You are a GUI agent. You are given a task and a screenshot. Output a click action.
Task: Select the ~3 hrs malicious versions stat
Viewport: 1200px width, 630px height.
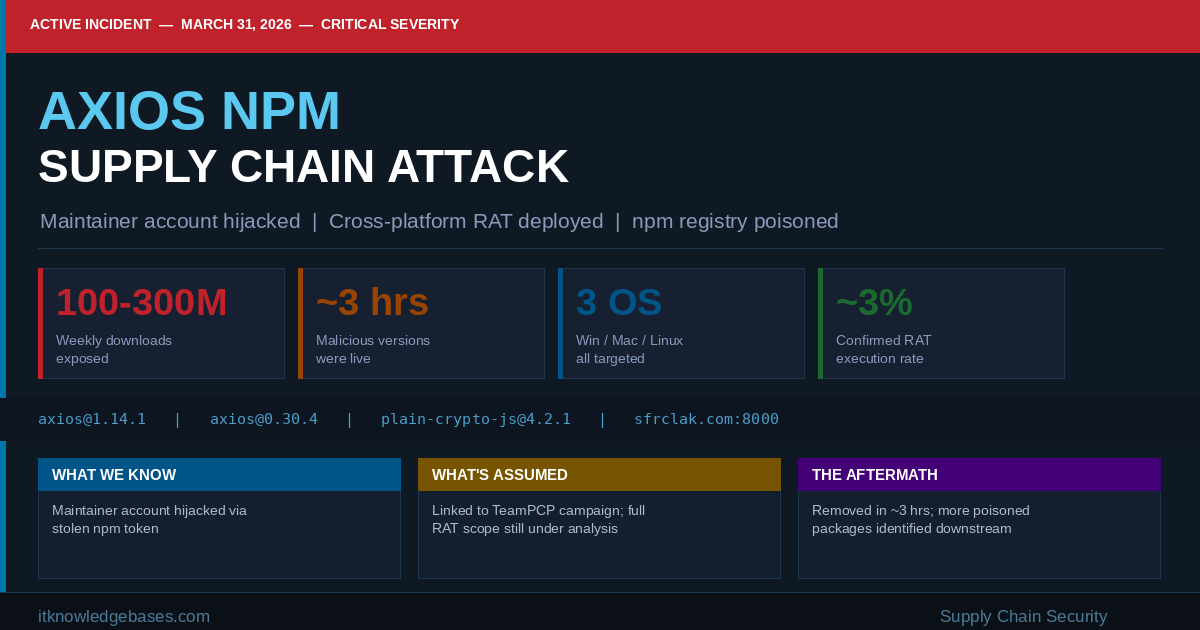point(421,323)
